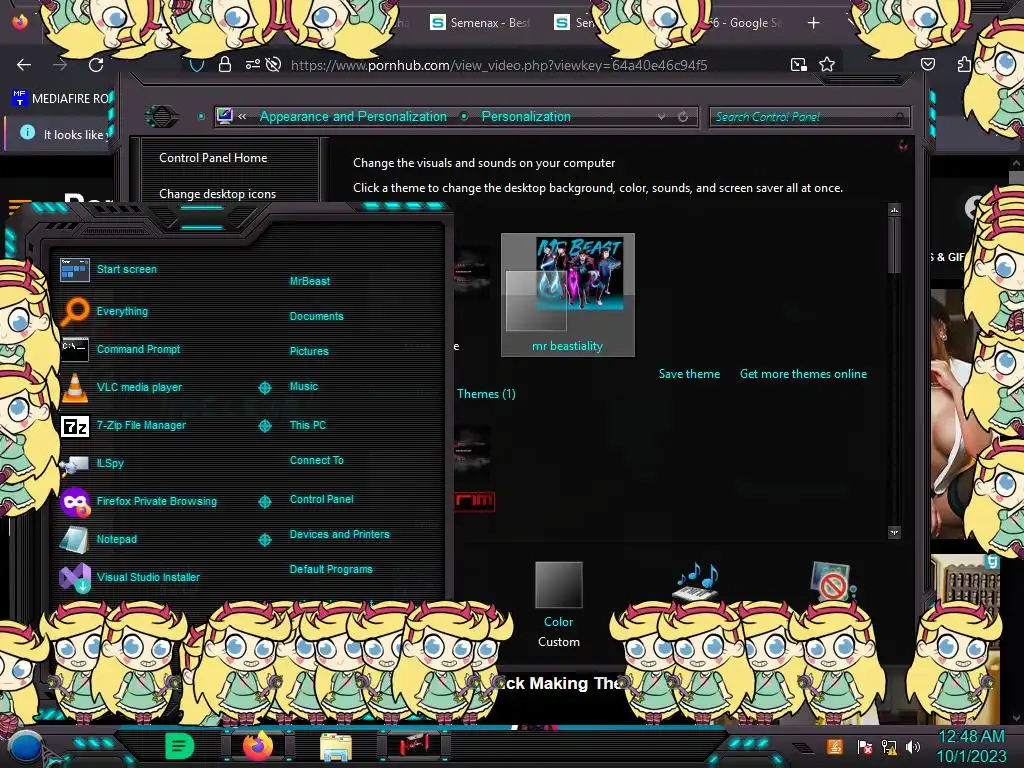Select the MrBeast theme thumbnail
Viewport: 1024px width, 768px height.
568,295
